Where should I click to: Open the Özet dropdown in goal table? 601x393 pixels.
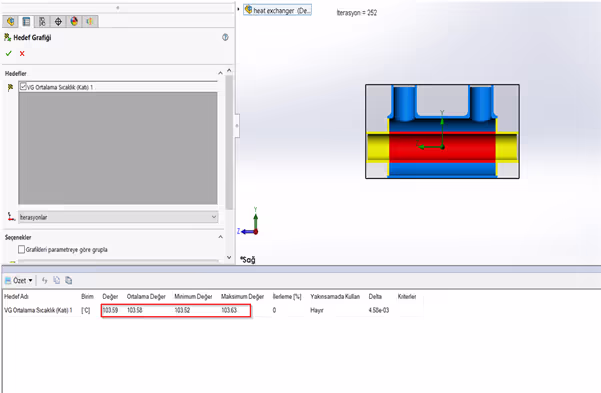[x=18, y=280]
